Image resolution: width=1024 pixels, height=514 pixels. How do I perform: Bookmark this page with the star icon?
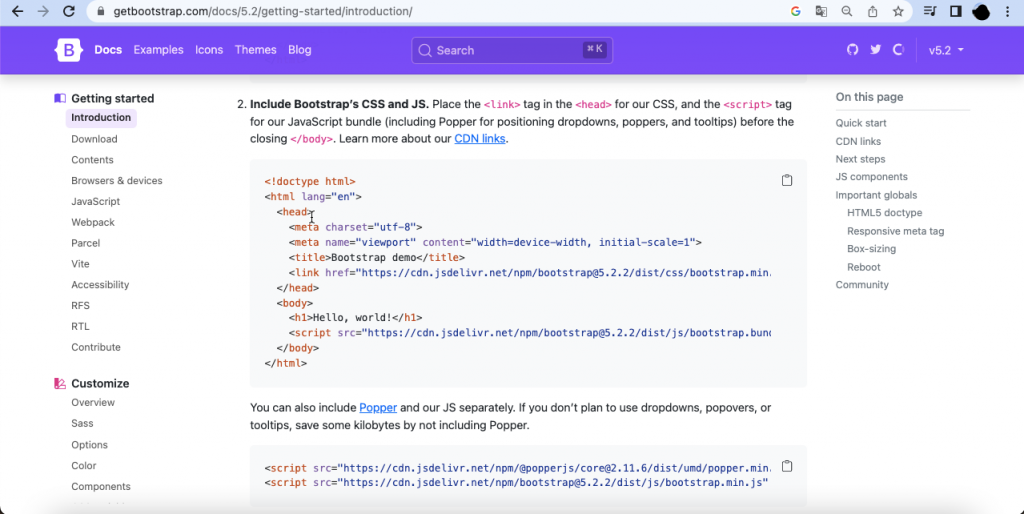point(899,11)
